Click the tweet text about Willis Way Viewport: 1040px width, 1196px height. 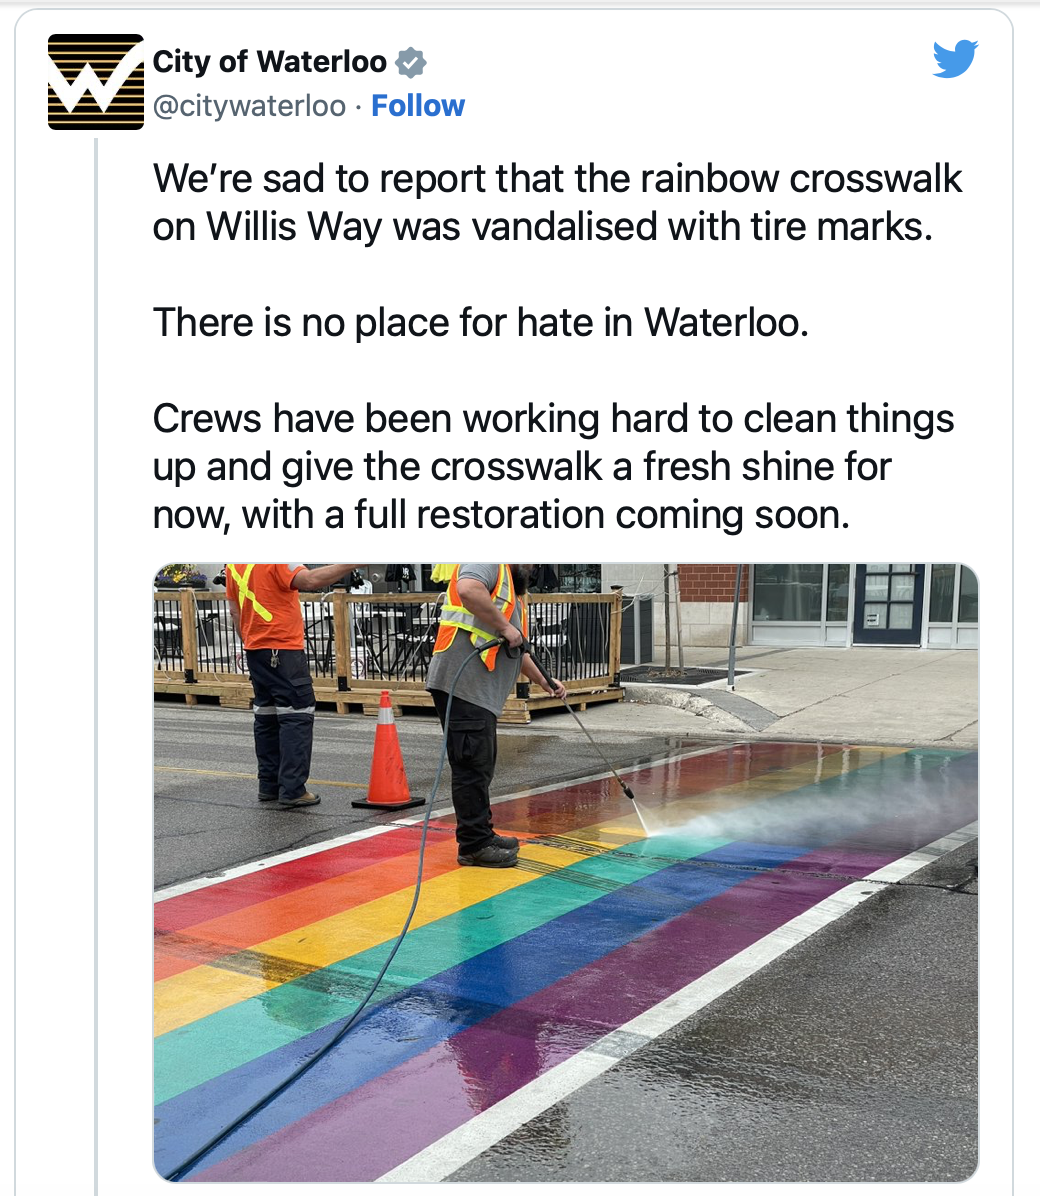pos(557,202)
